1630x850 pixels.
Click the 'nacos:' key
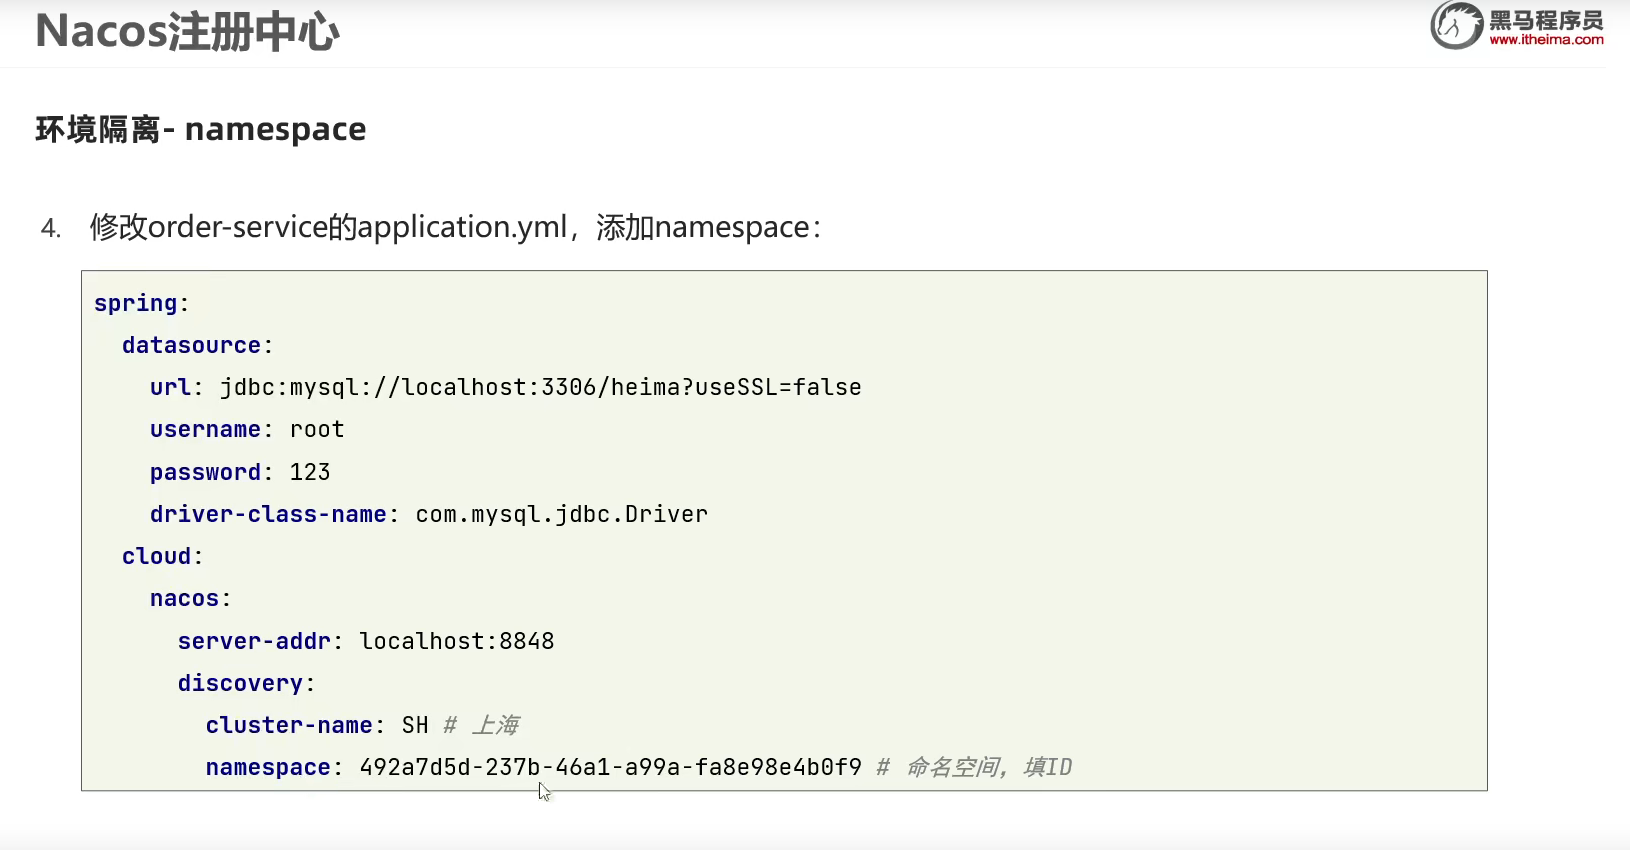tap(191, 599)
